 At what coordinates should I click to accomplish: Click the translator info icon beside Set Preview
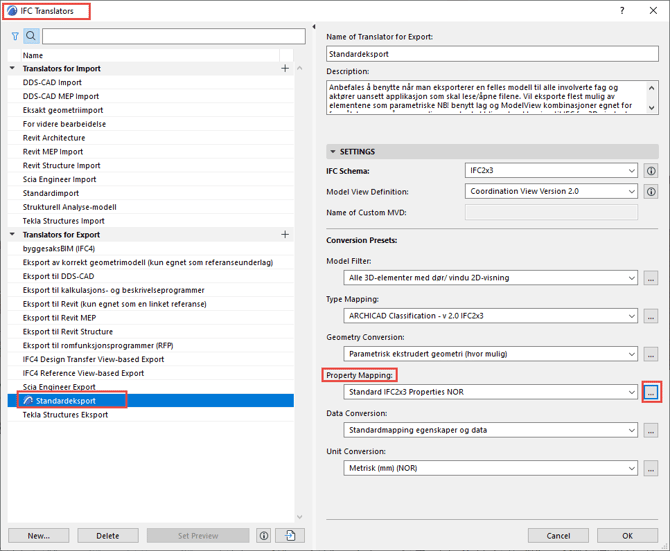264,536
